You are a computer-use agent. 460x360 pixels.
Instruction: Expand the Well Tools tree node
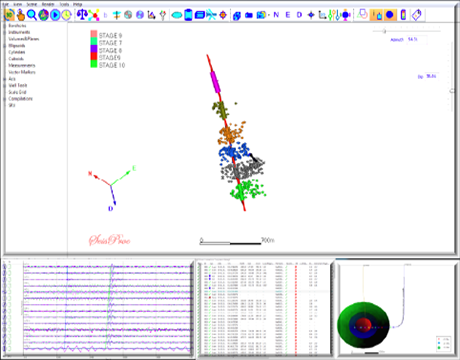[4, 86]
